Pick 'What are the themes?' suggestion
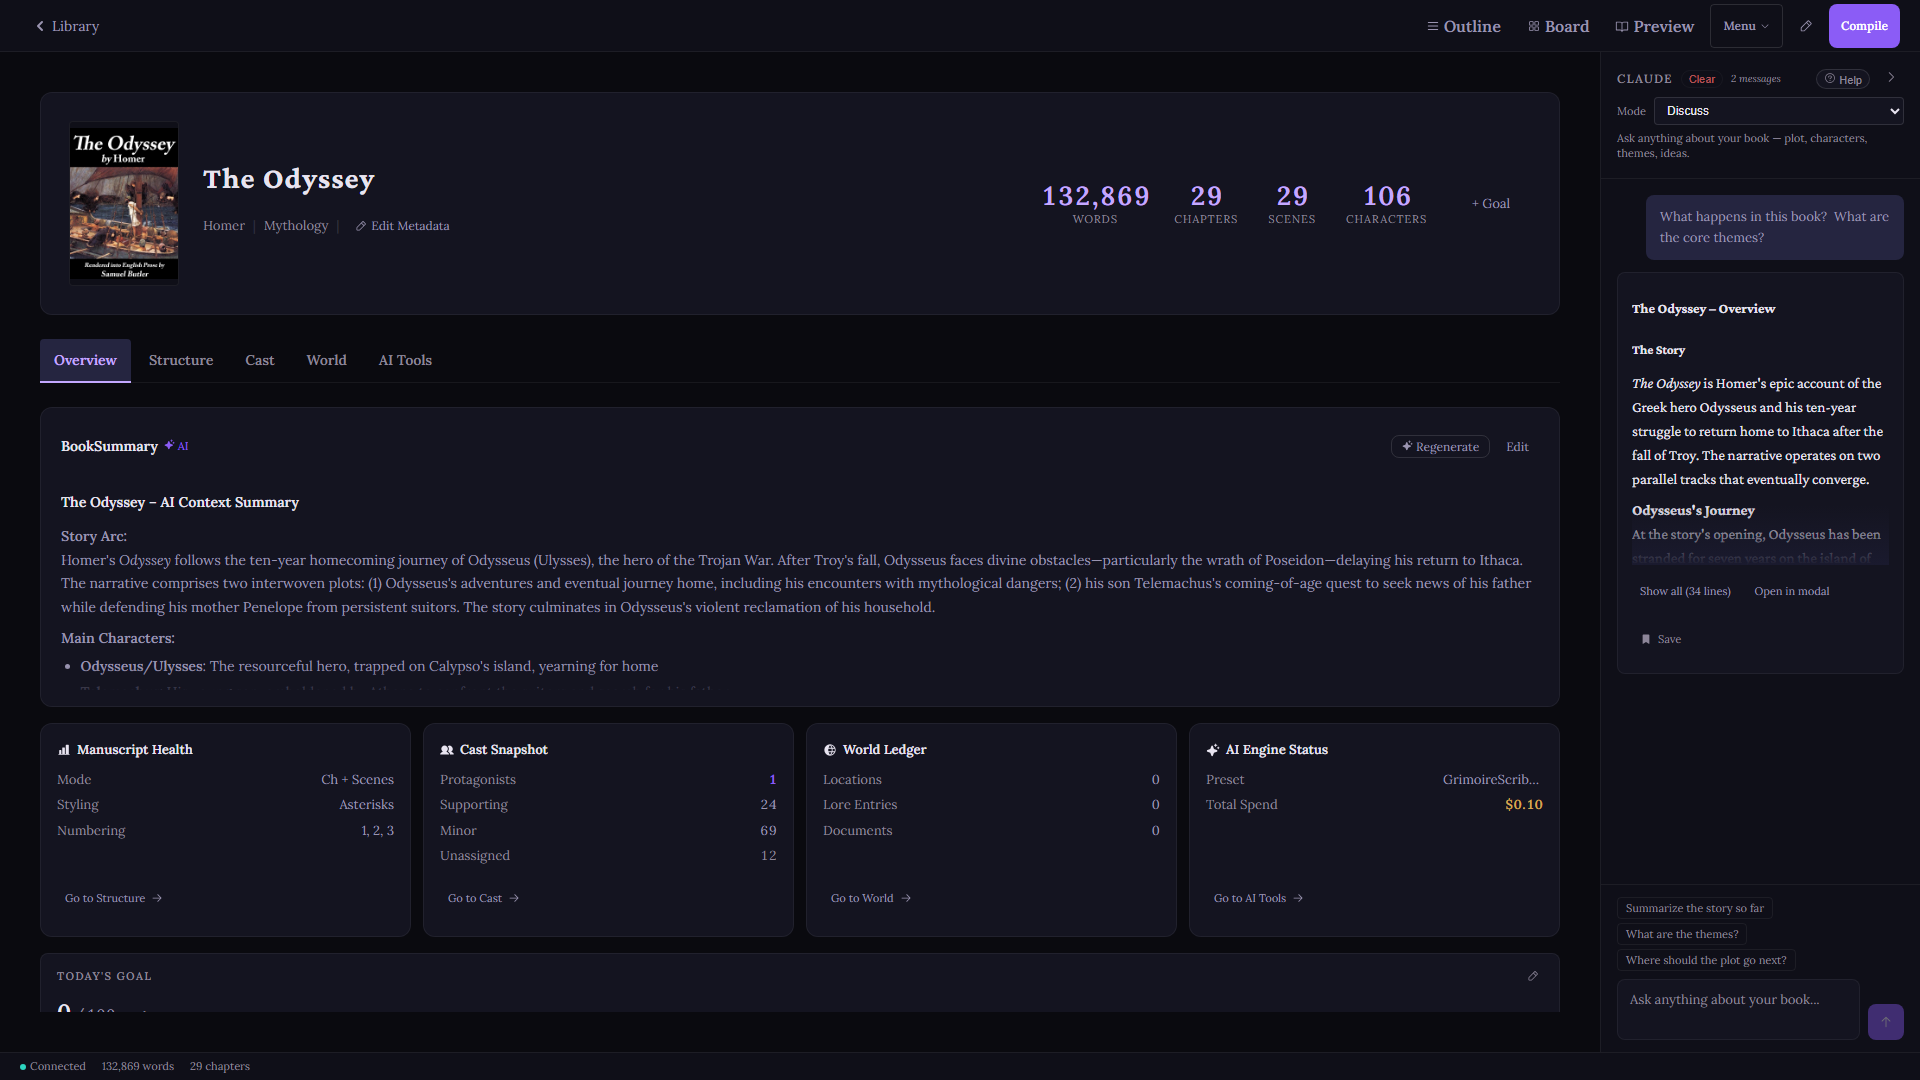This screenshot has width=1920, height=1080. click(1681, 934)
